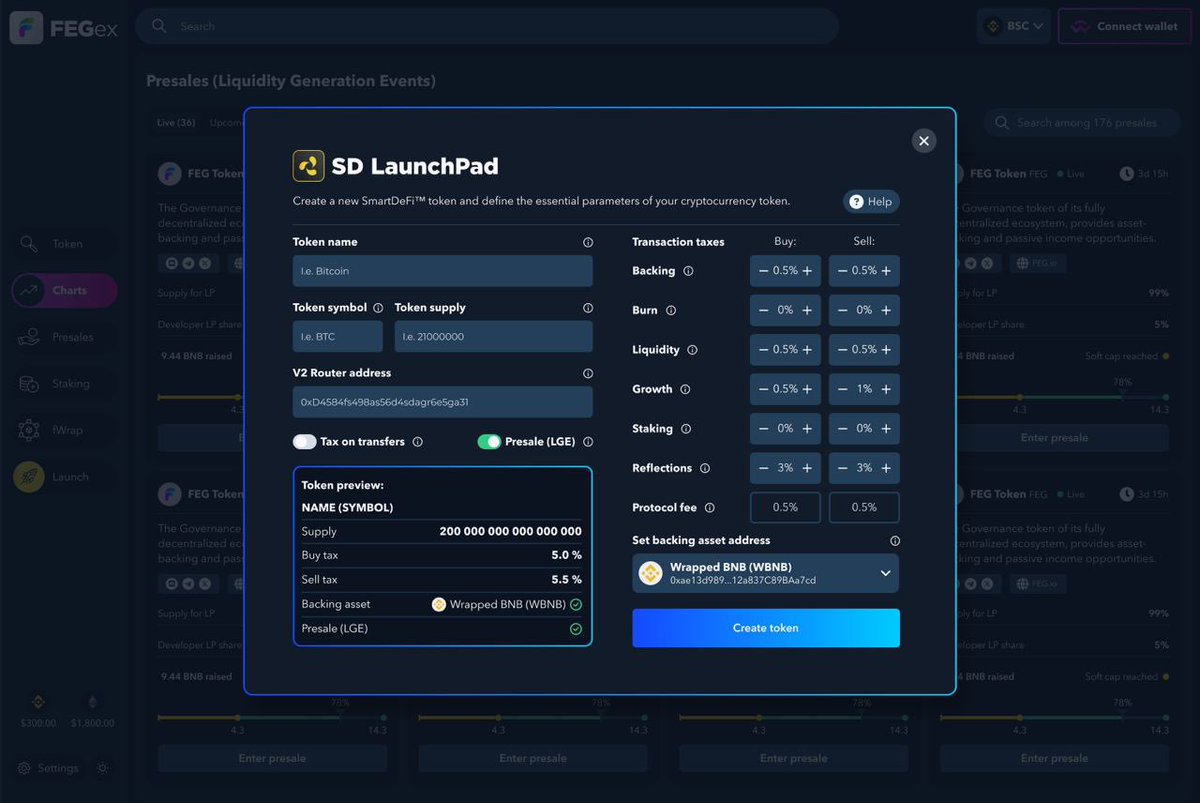Viewport: 1200px width, 803px height.
Task: Decrease Liquidity buy tax
Action: (x=764, y=350)
